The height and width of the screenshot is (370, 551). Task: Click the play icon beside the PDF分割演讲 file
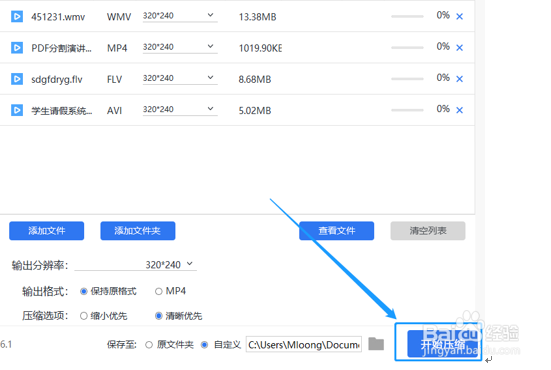pos(17,48)
